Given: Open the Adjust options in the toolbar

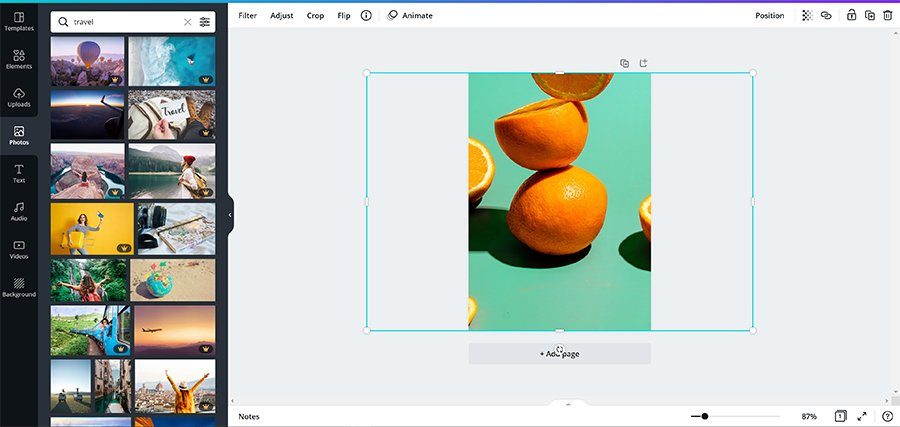Looking at the screenshot, I should [282, 15].
